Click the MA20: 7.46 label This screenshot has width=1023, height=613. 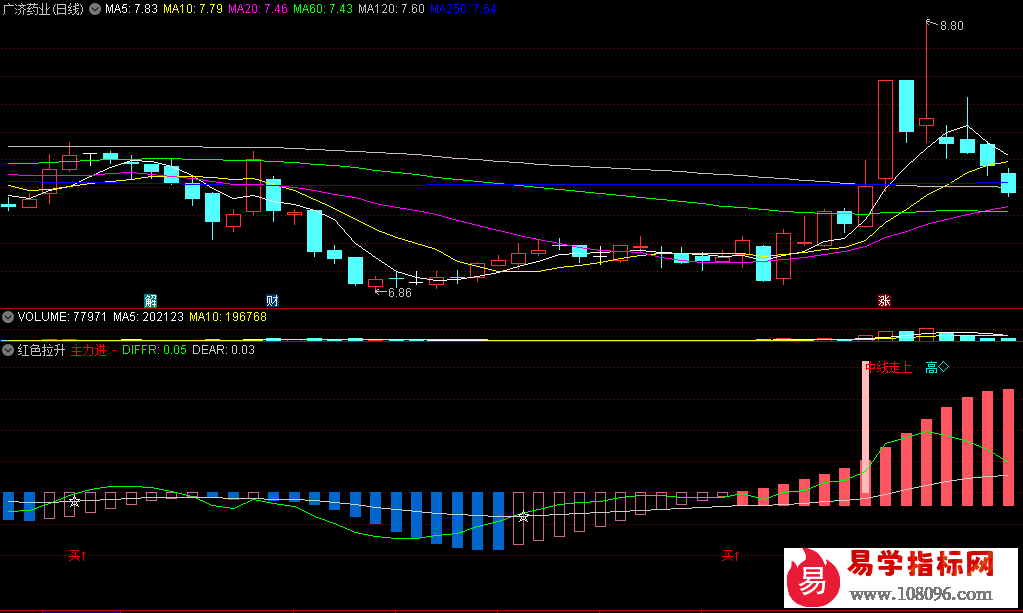(258, 9)
